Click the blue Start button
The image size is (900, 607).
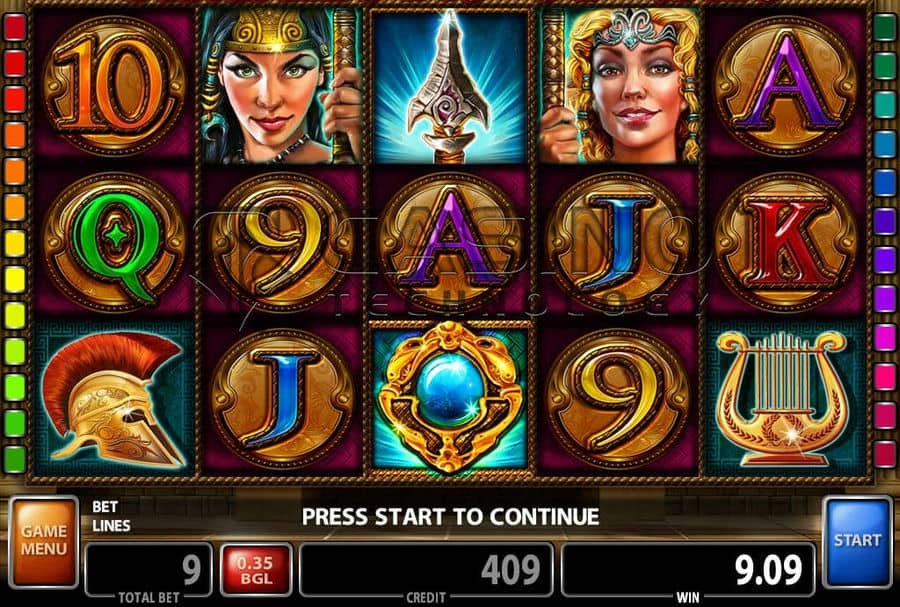[x=857, y=542]
